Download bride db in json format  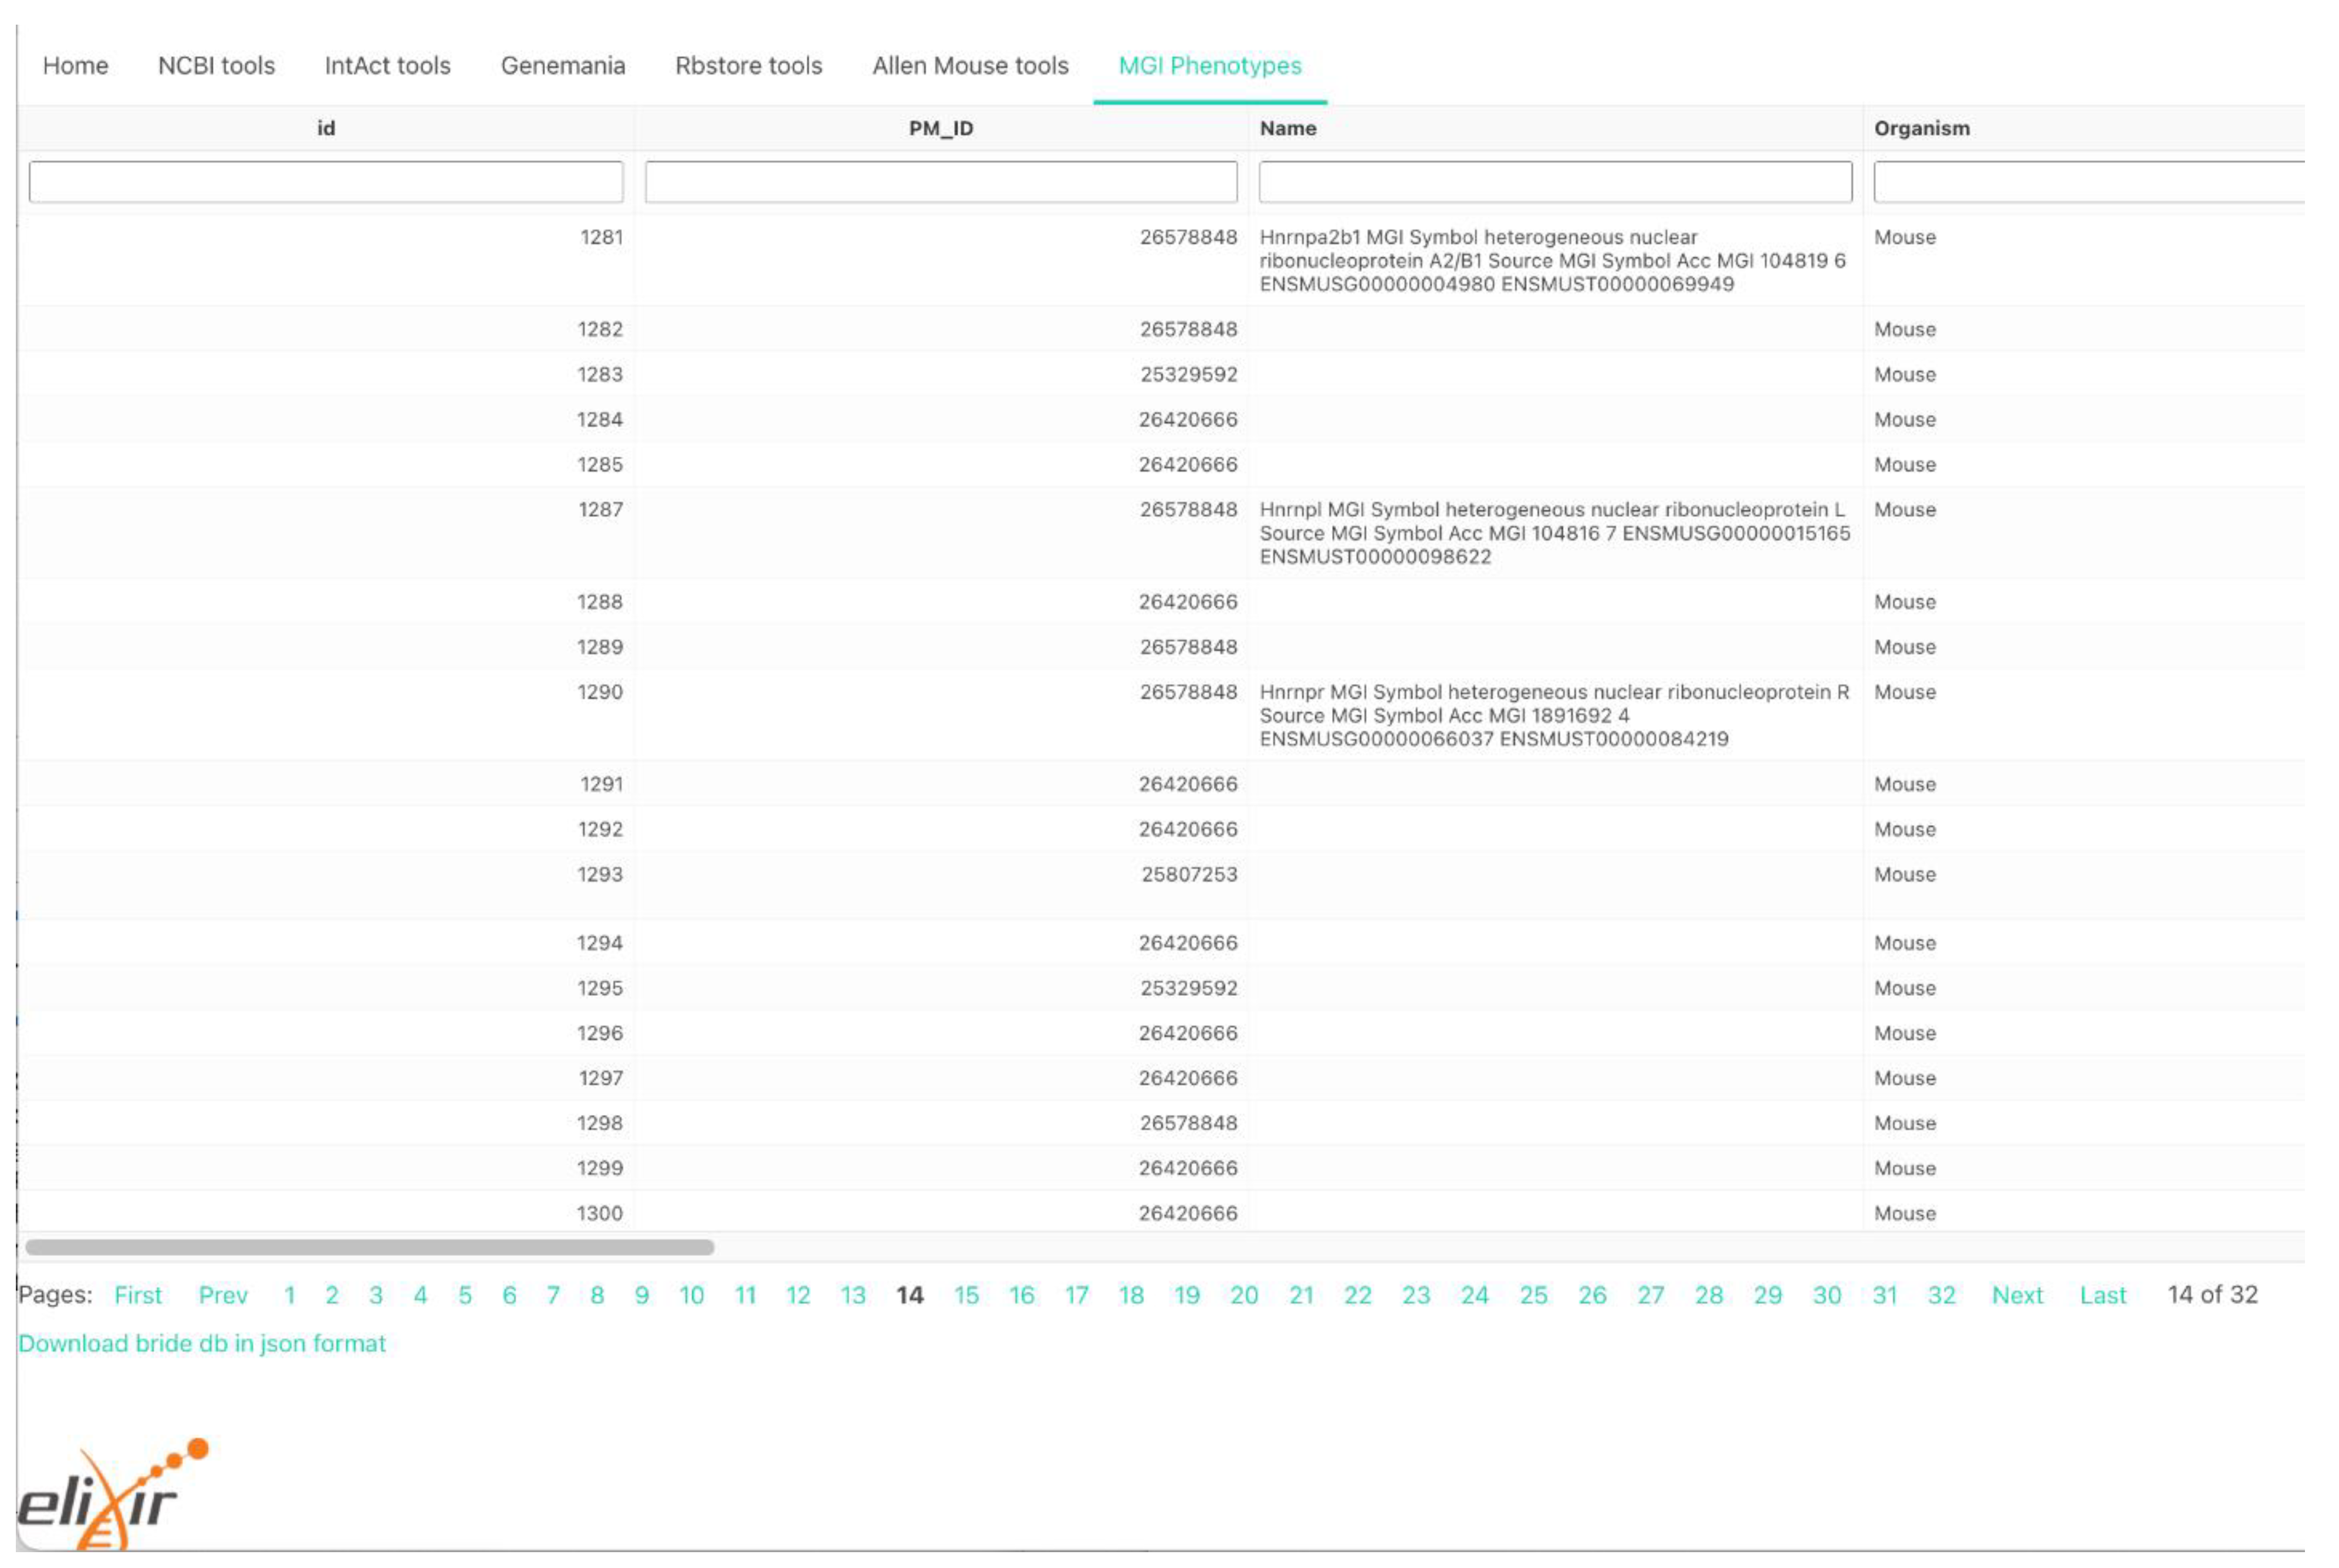(x=201, y=1343)
